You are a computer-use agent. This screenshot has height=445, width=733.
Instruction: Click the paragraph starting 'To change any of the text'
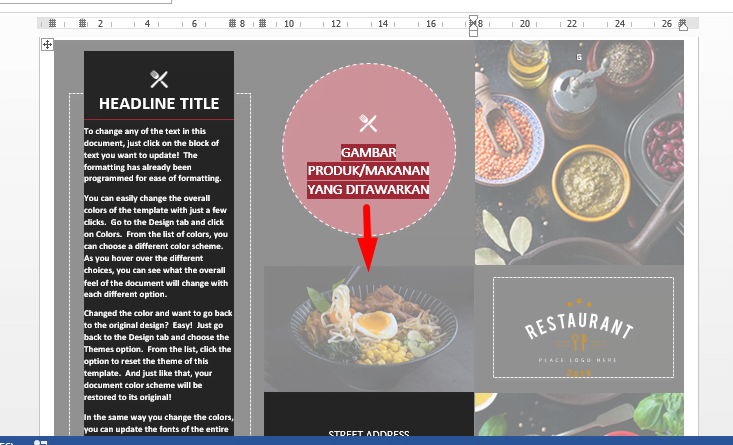tap(153, 155)
